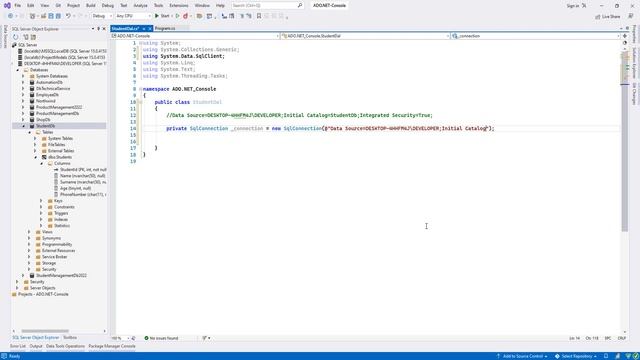Click the Start debugging play icon
The width and height of the screenshot is (640, 360).
(157, 16)
